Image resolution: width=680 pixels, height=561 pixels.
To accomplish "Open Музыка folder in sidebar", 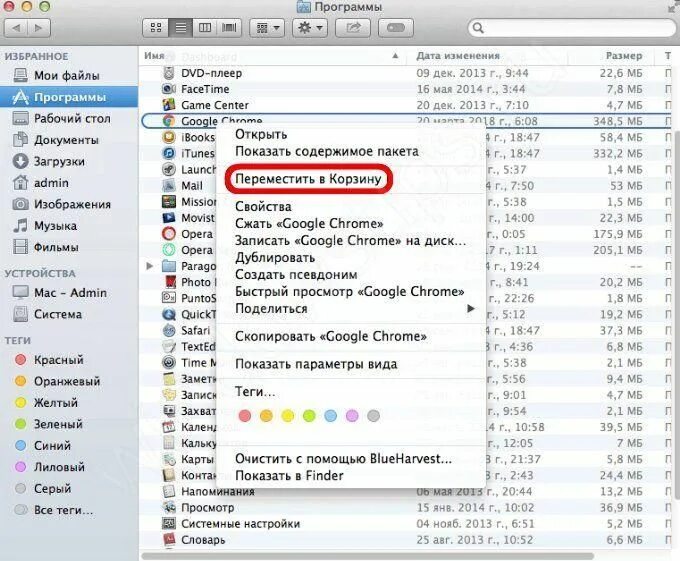I will [x=69, y=225].
